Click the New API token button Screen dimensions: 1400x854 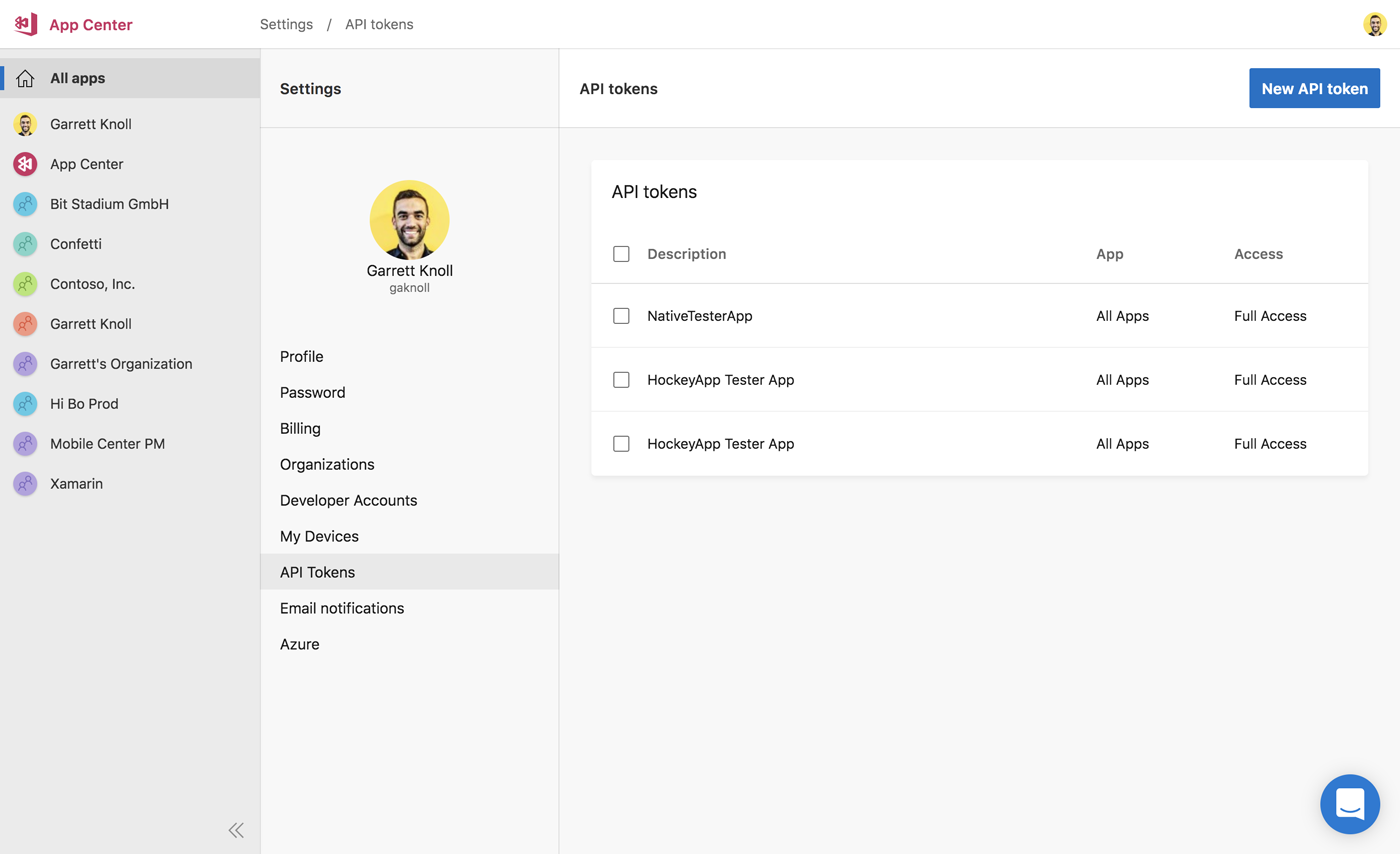(1314, 88)
